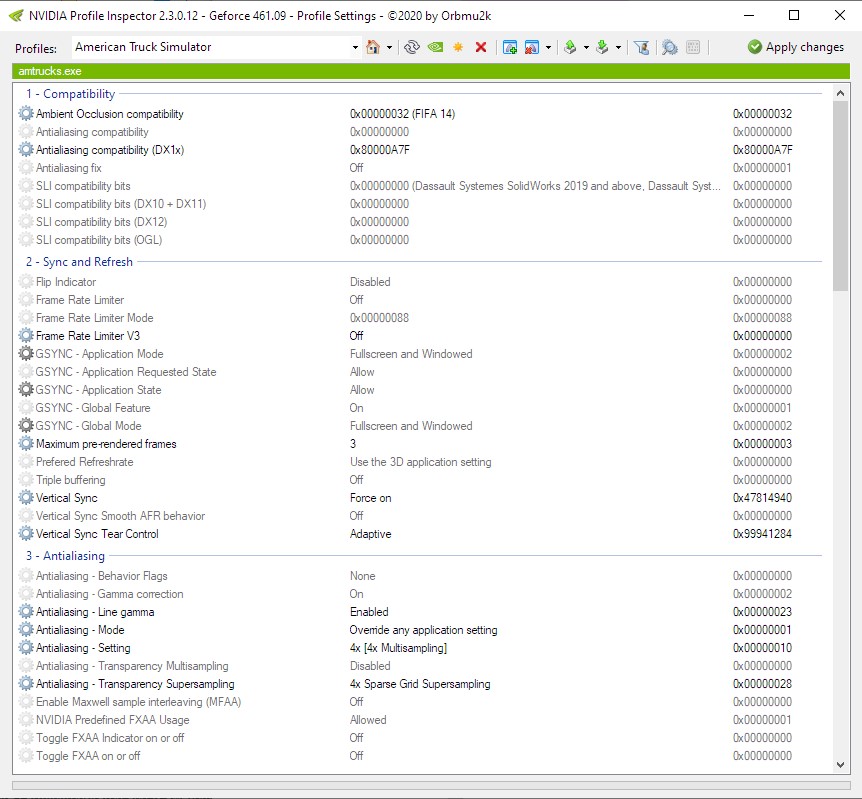Click the refresh profile settings icon

click(x=412, y=47)
